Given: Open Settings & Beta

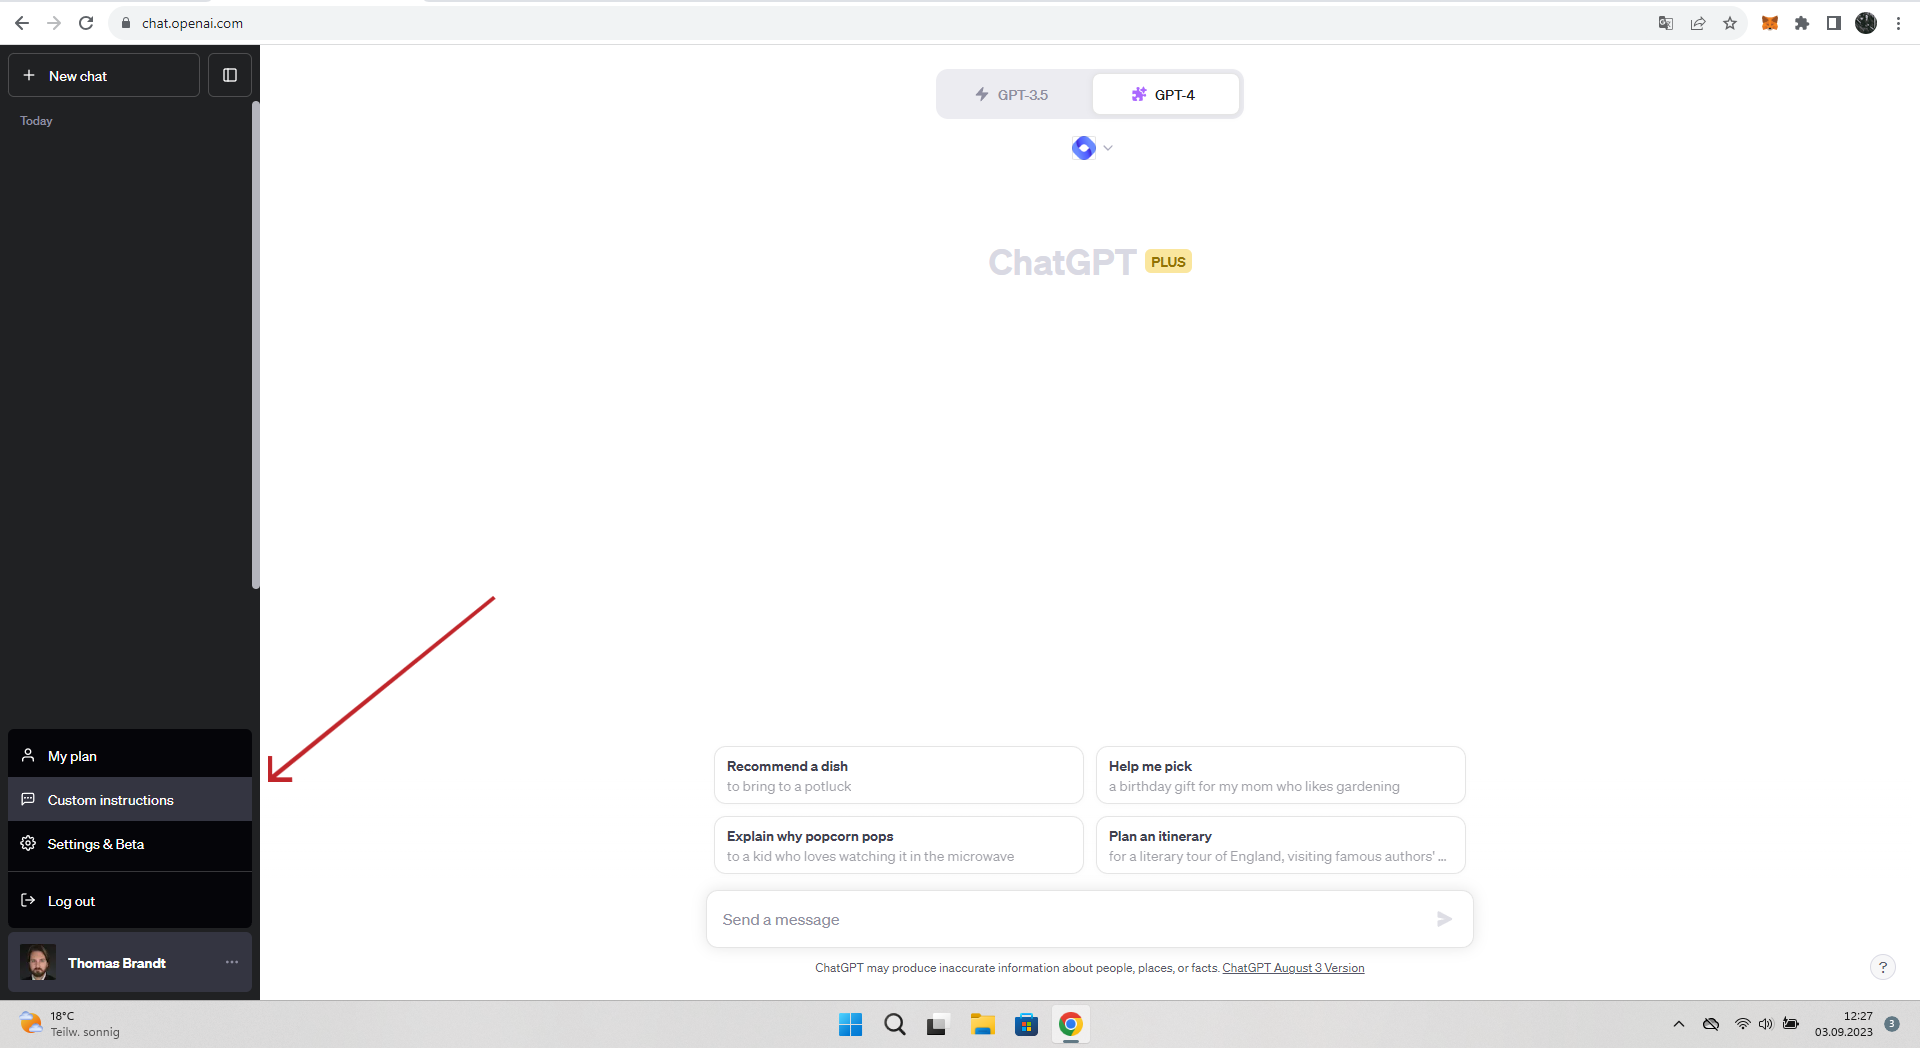Looking at the screenshot, I should point(130,844).
